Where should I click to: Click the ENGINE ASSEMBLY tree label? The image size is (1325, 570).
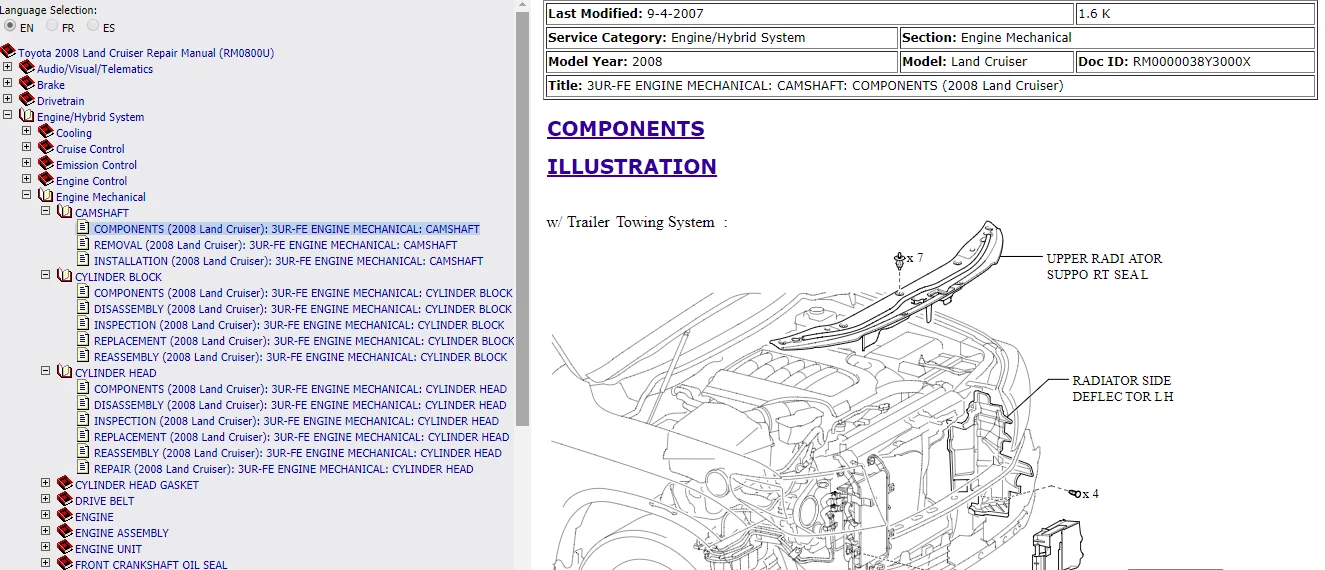[x=122, y=533]
